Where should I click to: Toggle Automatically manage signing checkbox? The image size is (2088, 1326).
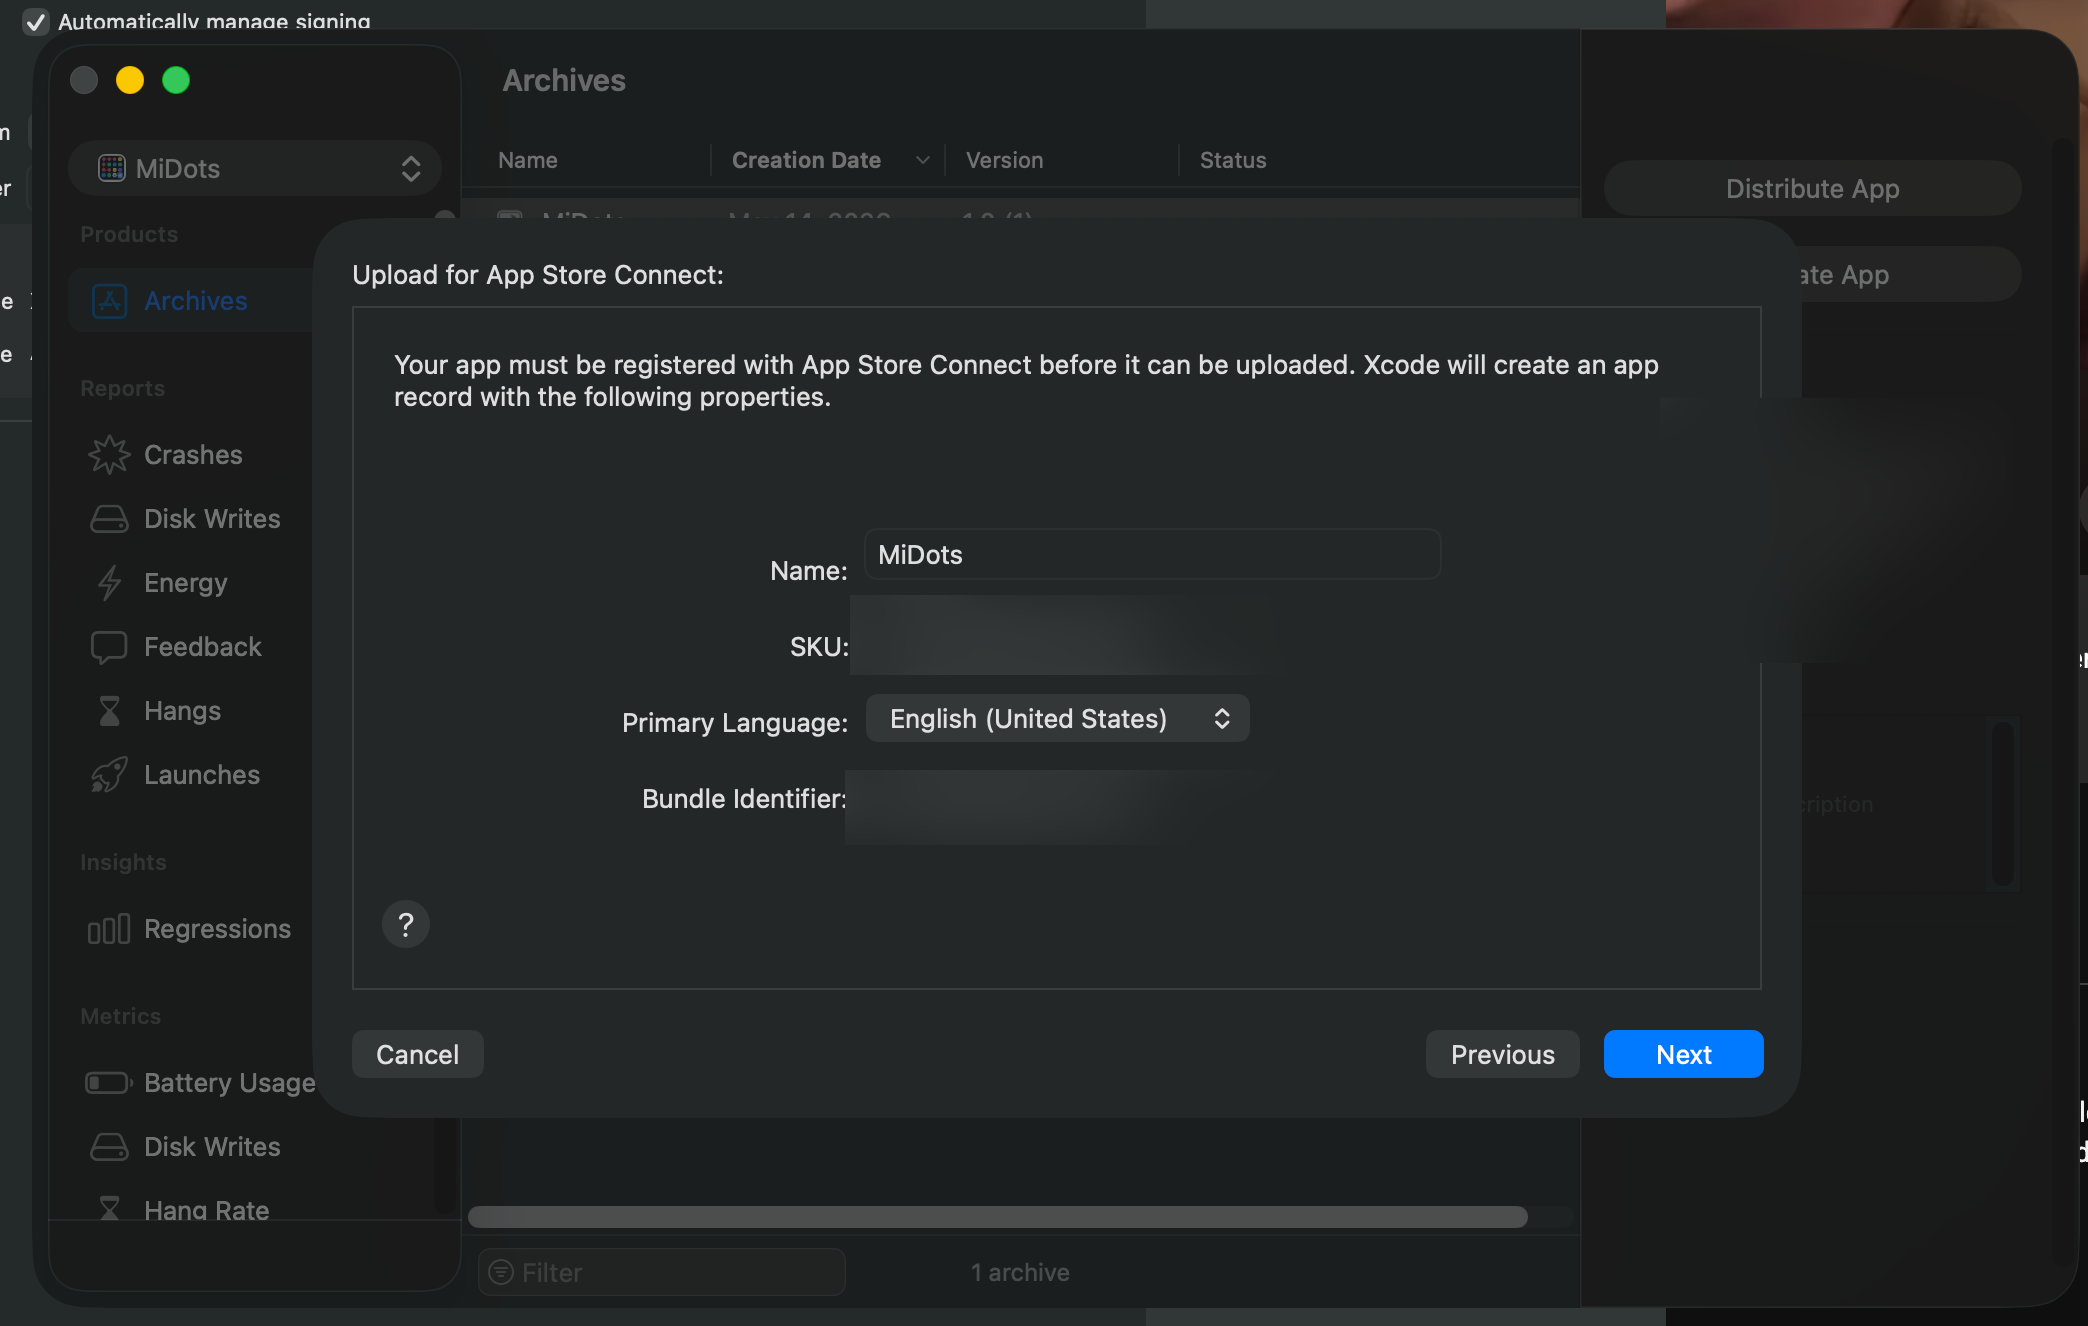click(35, 21)
